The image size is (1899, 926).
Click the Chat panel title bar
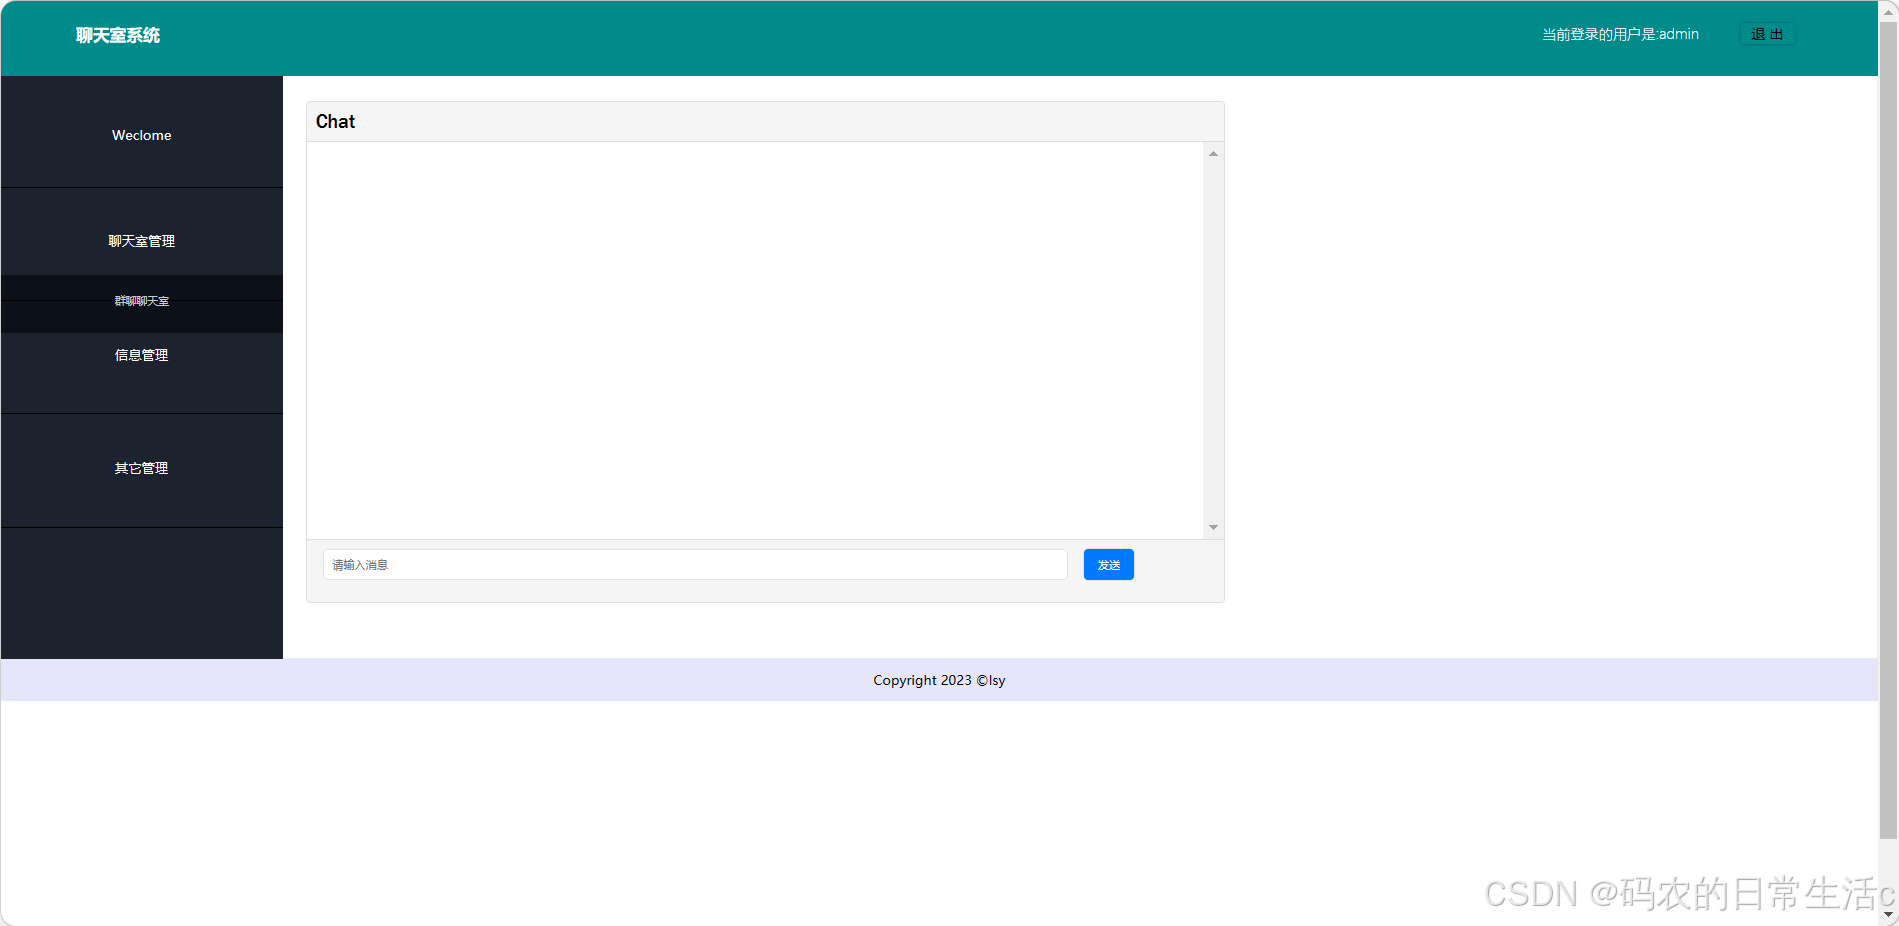click(x=335, y=121)
